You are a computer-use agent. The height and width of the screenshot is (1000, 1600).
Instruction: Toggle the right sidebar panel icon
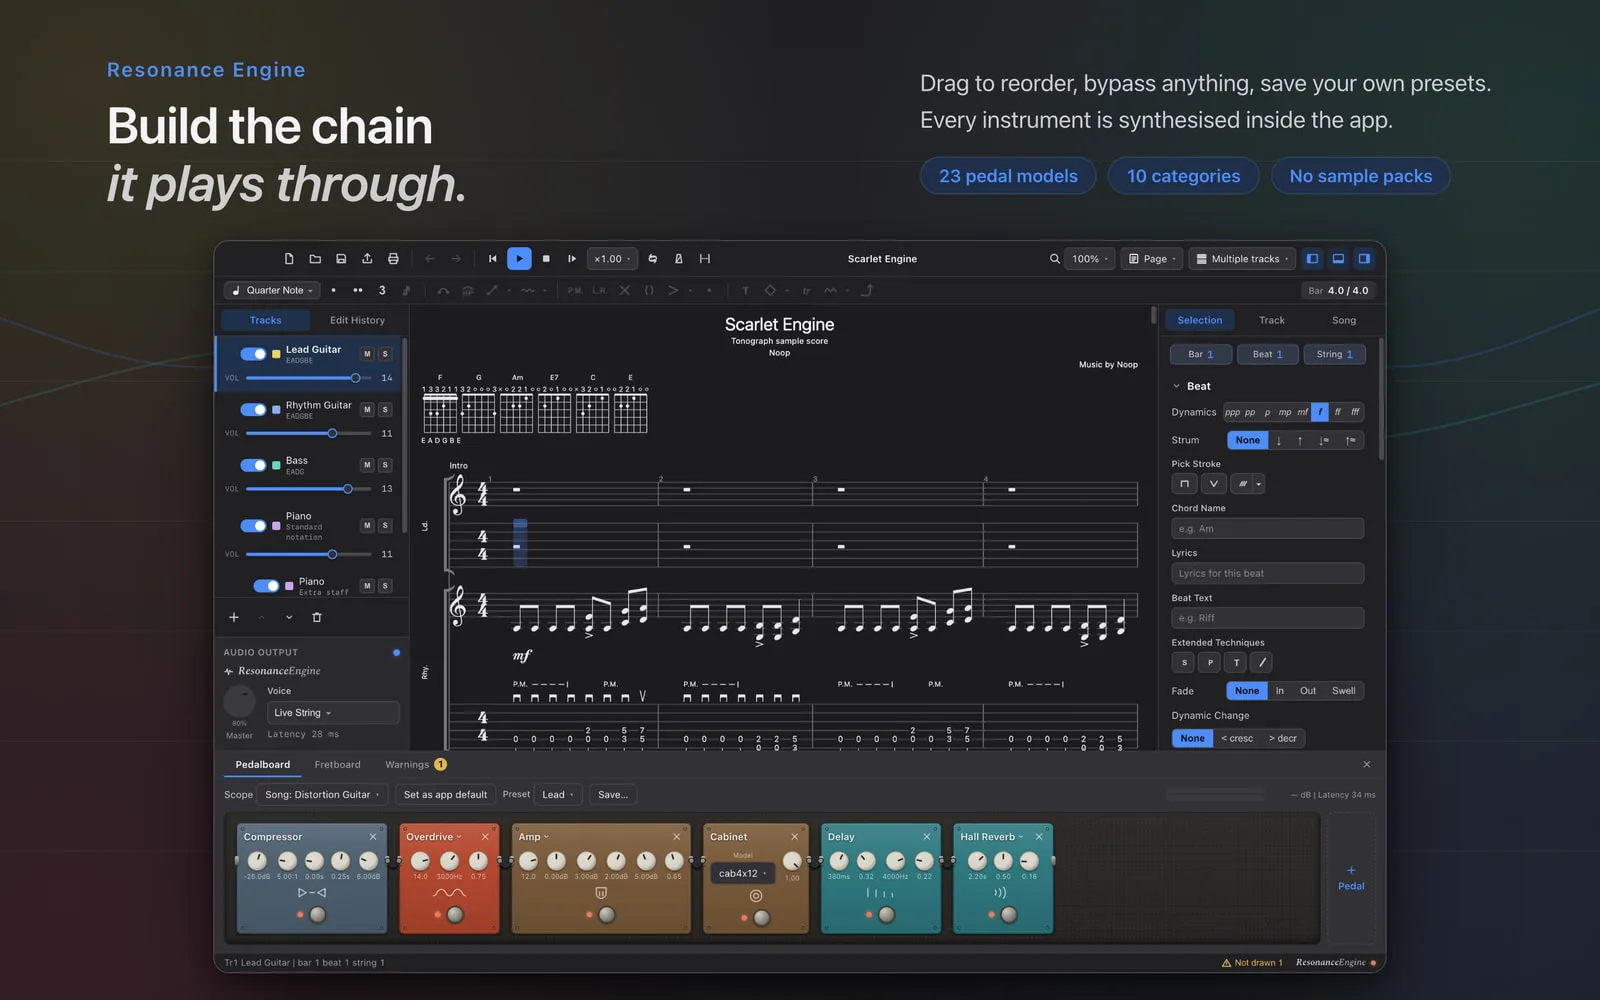1364,259
